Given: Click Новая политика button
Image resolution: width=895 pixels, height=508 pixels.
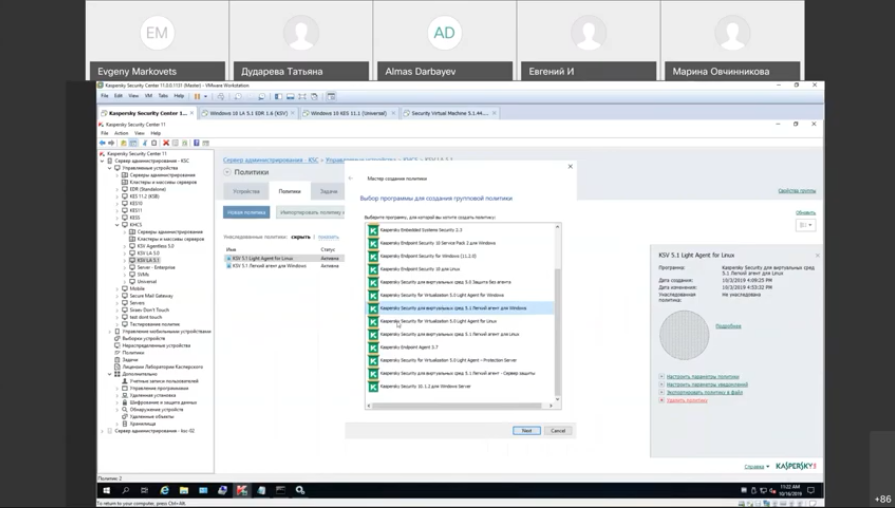Looking at the screenshot, I should tap(247, 212).
